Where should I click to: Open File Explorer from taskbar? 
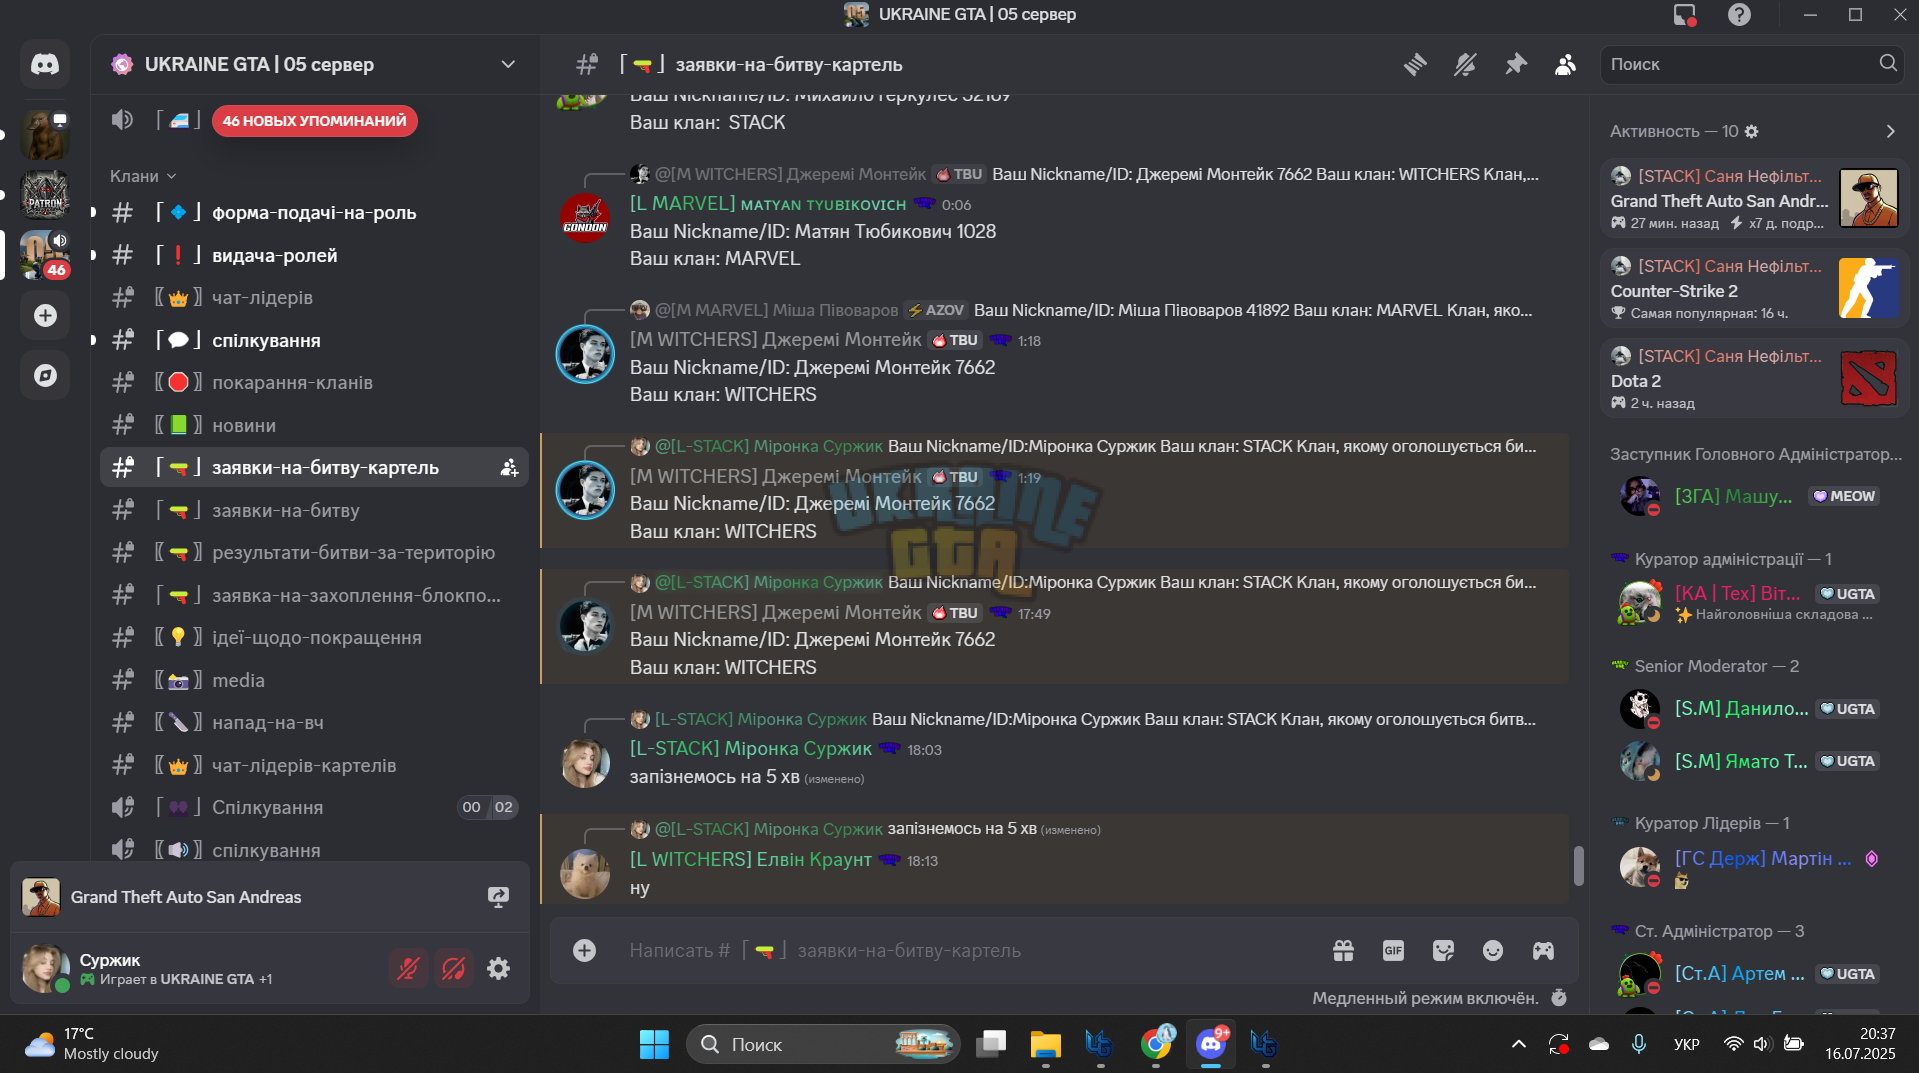pyautogui.click(x=1045, y=1045)
